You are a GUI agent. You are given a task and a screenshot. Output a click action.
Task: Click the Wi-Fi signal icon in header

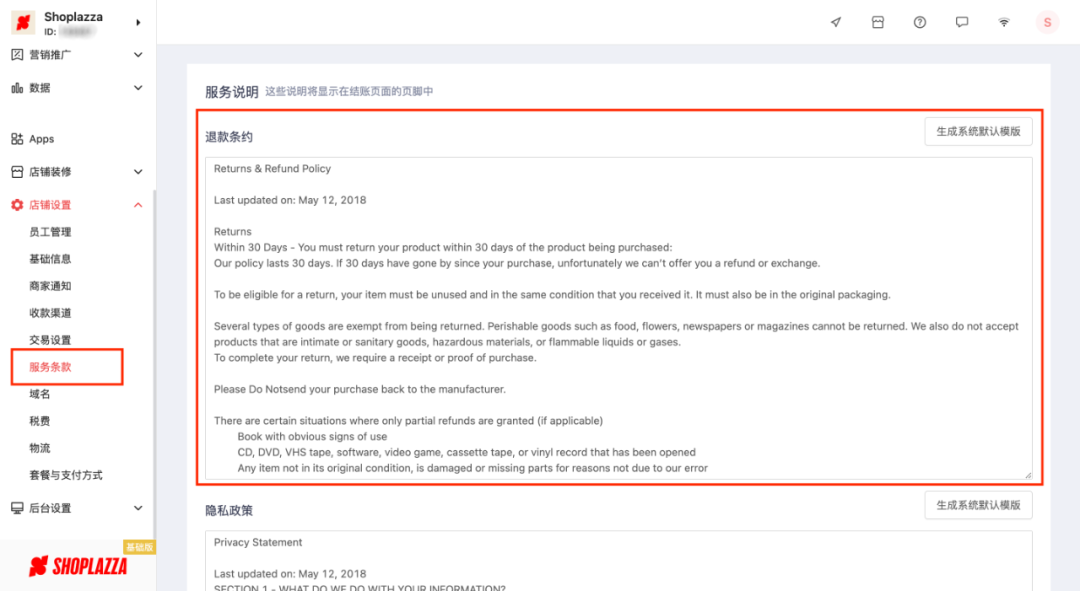(x=1004, y=22)
